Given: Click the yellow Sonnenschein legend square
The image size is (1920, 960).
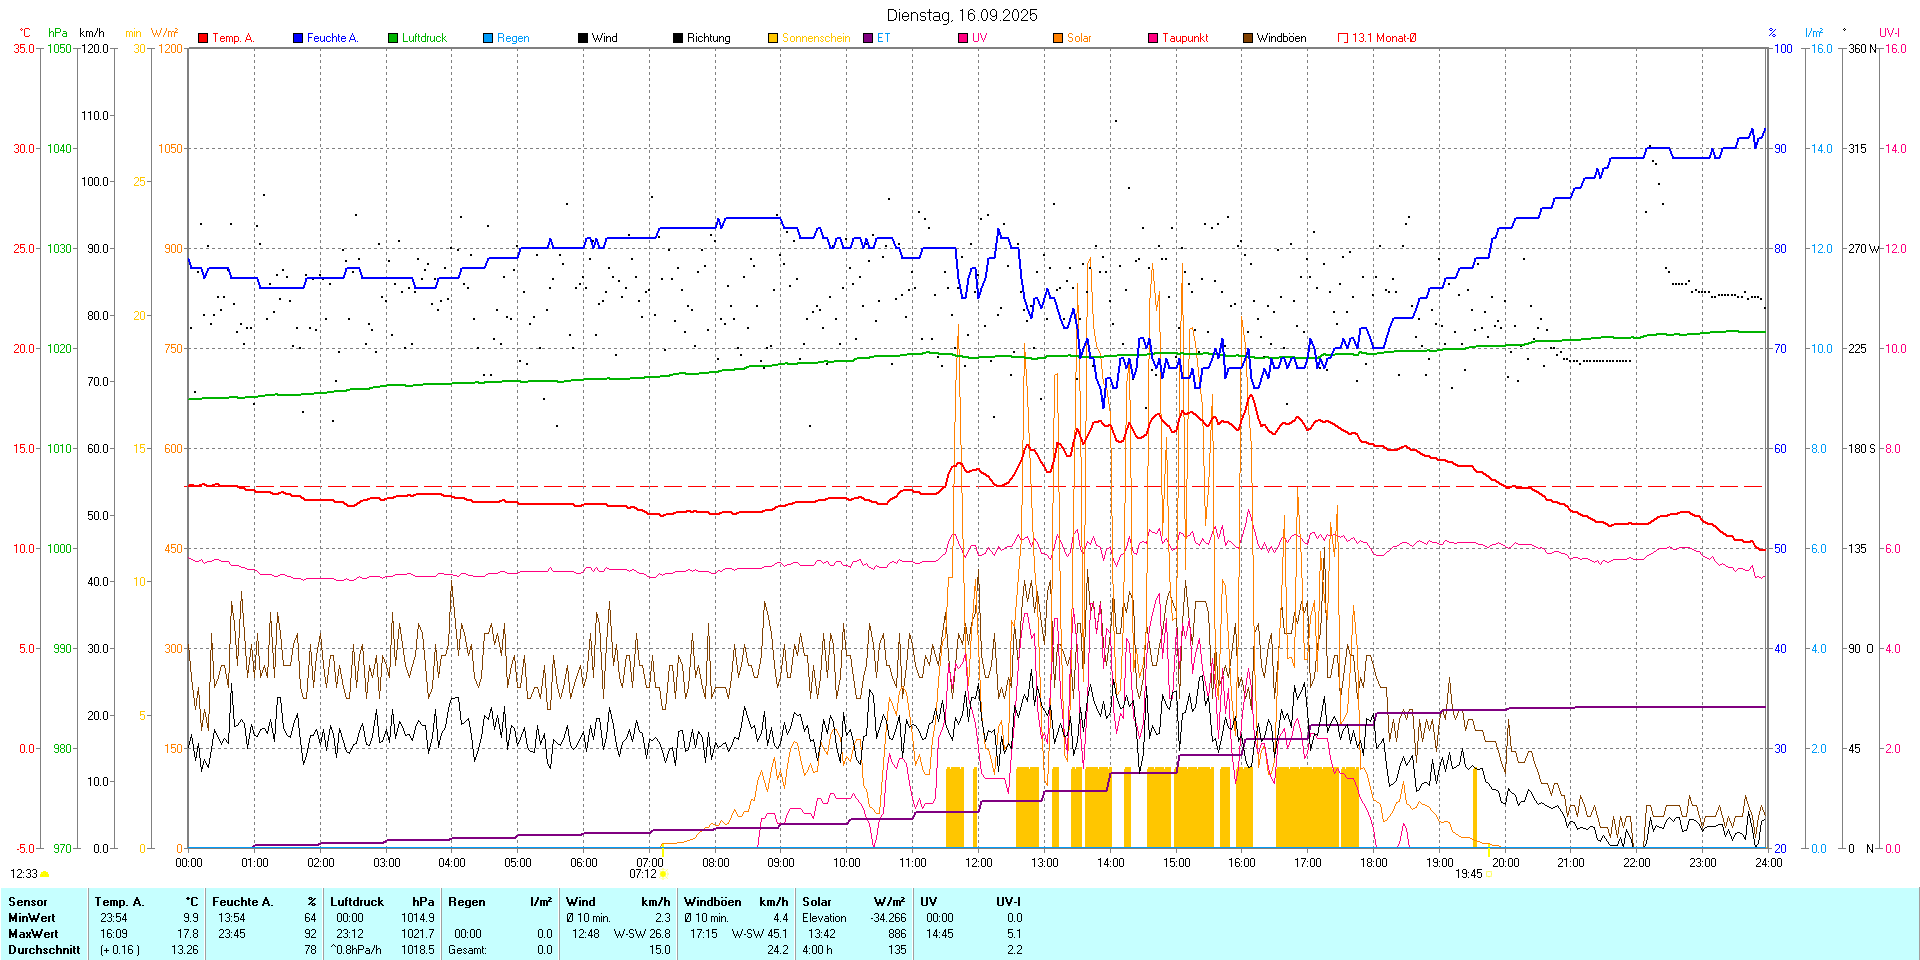Looking at the screenshot, I should pos(773,38).
